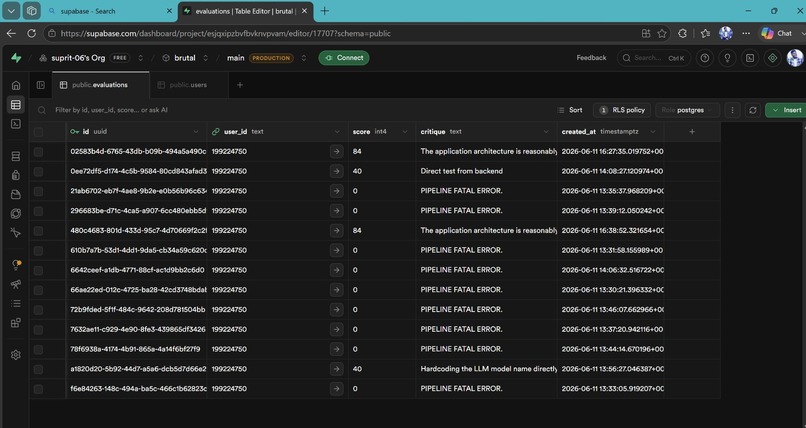Open Project Settings gear icon

click(16, 355)
